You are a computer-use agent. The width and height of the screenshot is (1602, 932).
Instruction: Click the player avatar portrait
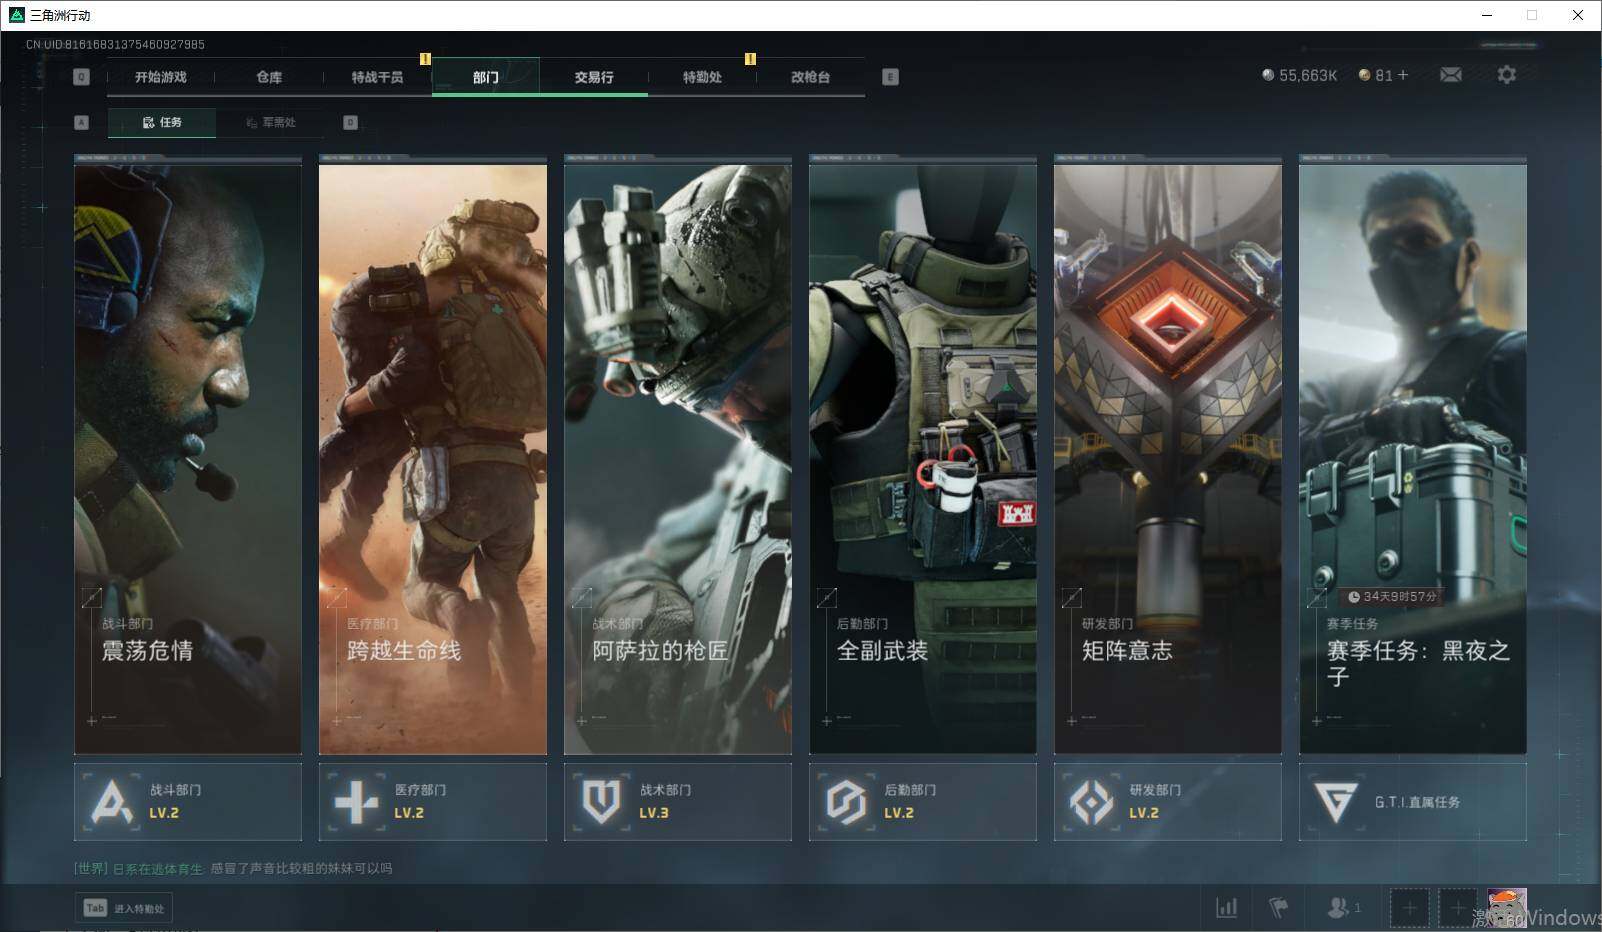click(1507, 908)
